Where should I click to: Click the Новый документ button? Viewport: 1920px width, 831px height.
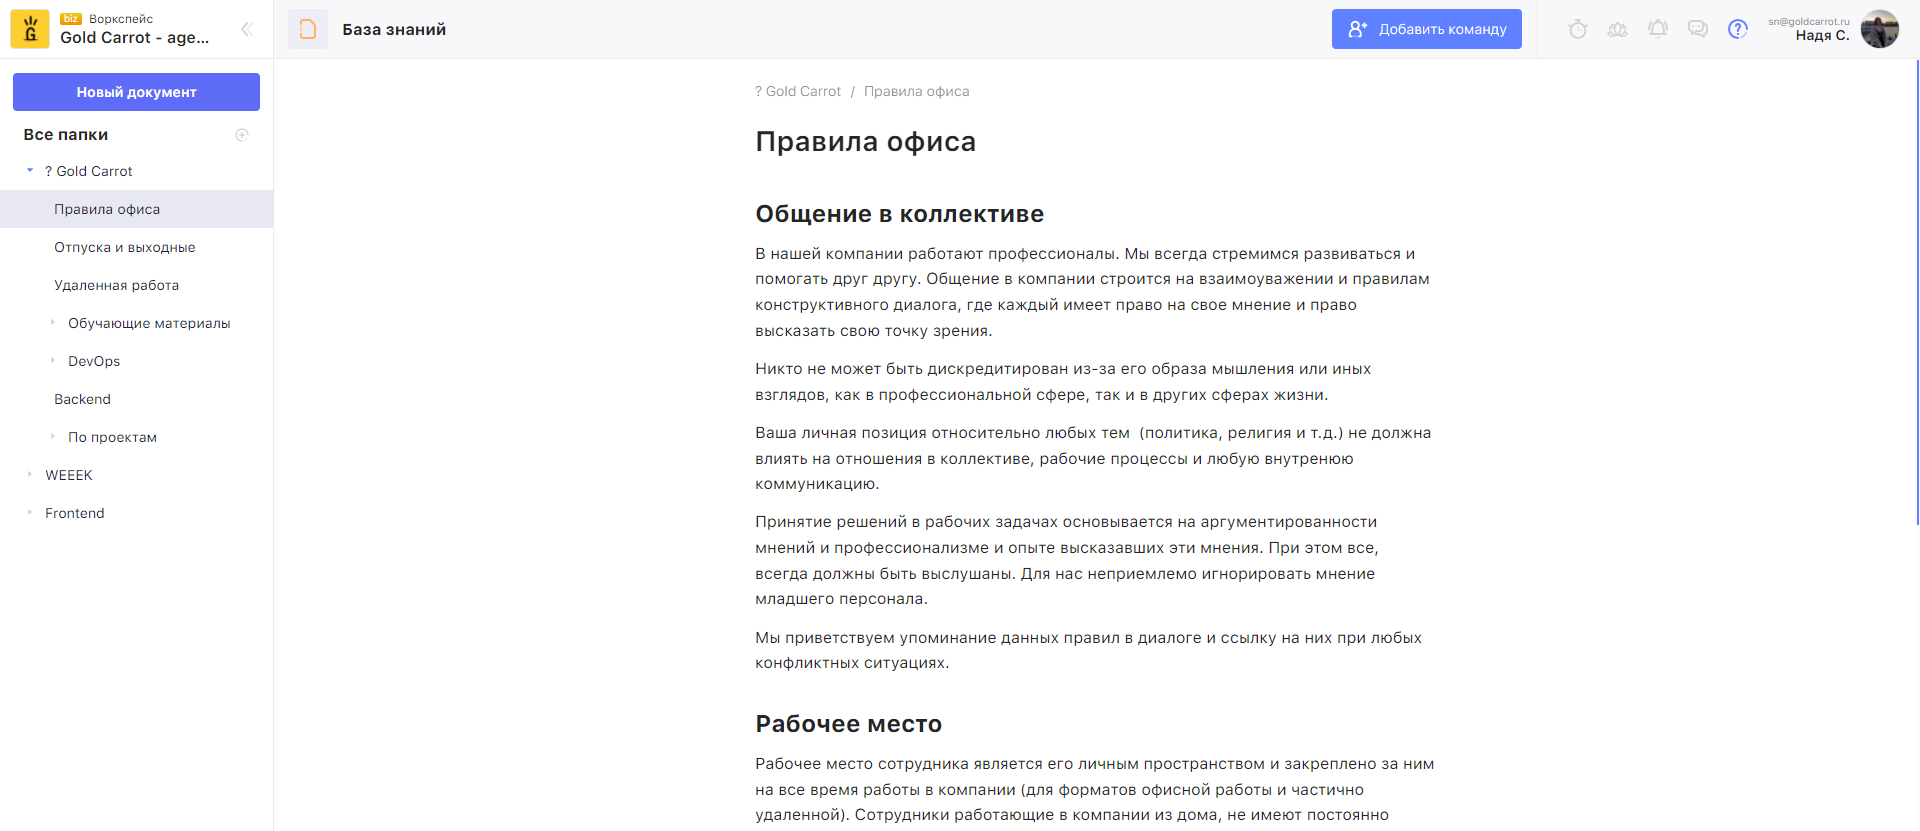coord(136,92)
